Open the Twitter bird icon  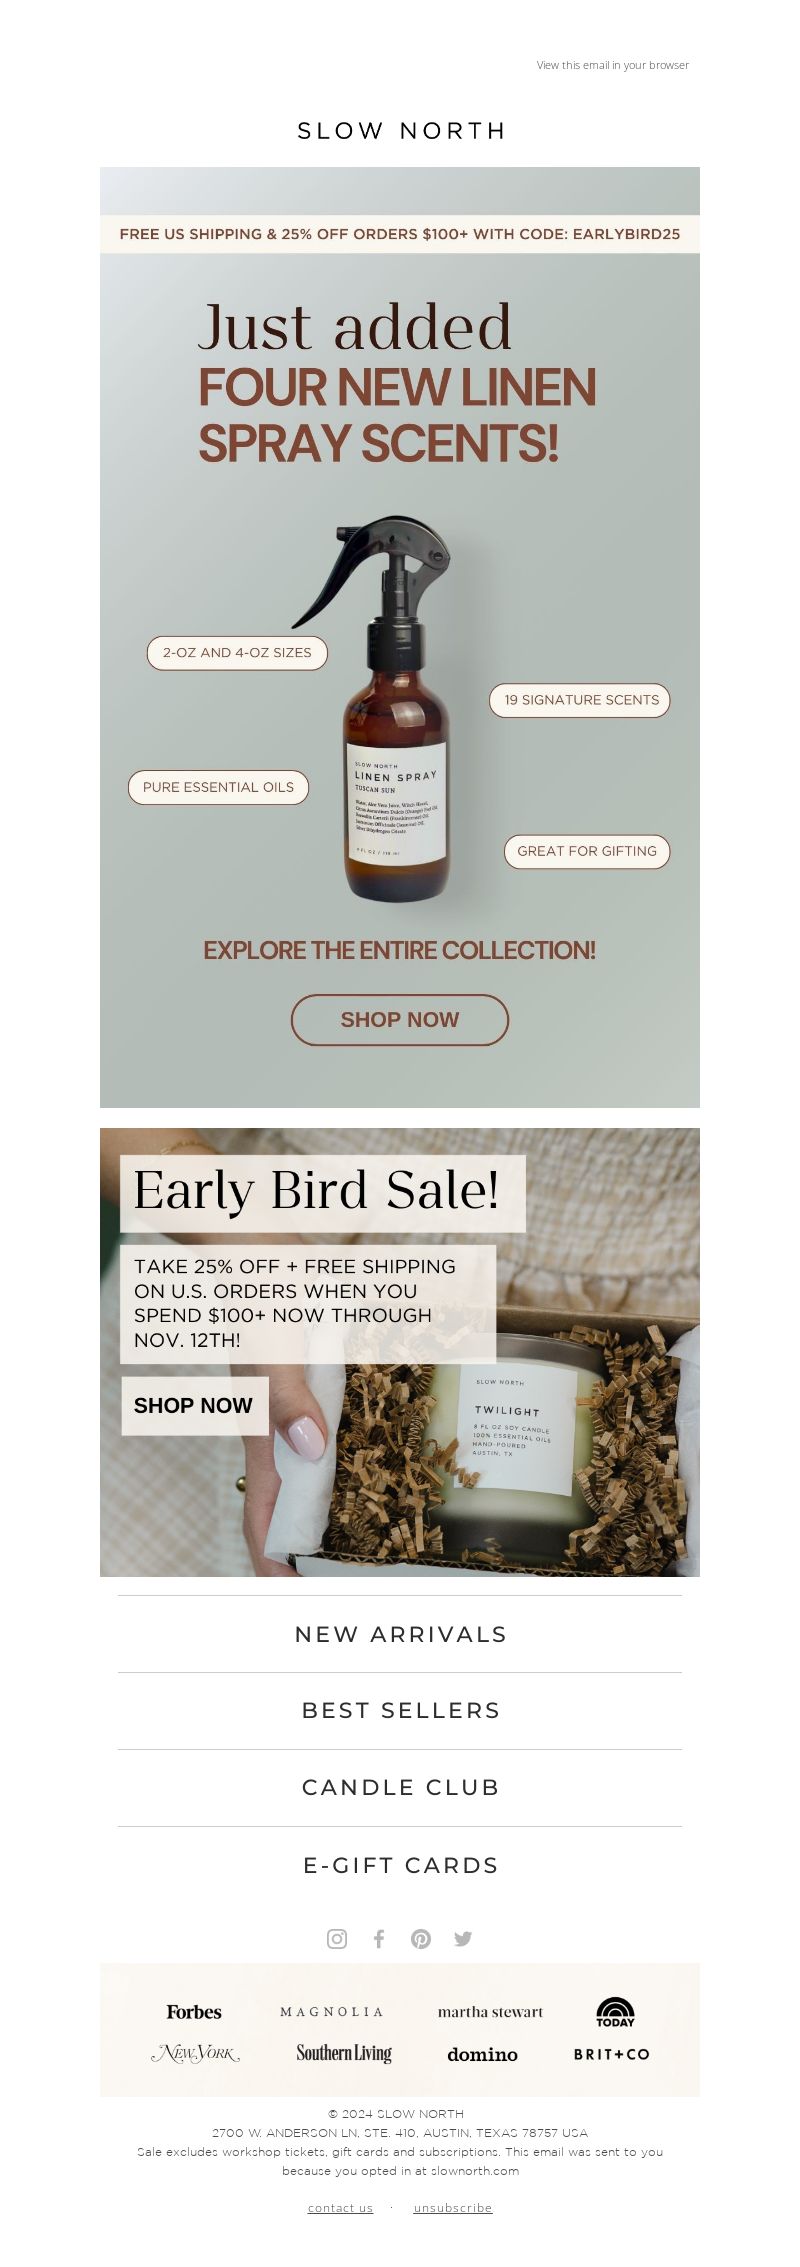(x=463, y=1939)
